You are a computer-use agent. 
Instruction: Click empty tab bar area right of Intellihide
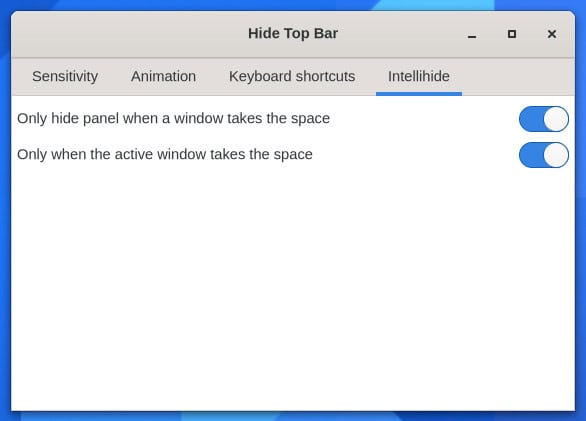click(x=518, y=77)
